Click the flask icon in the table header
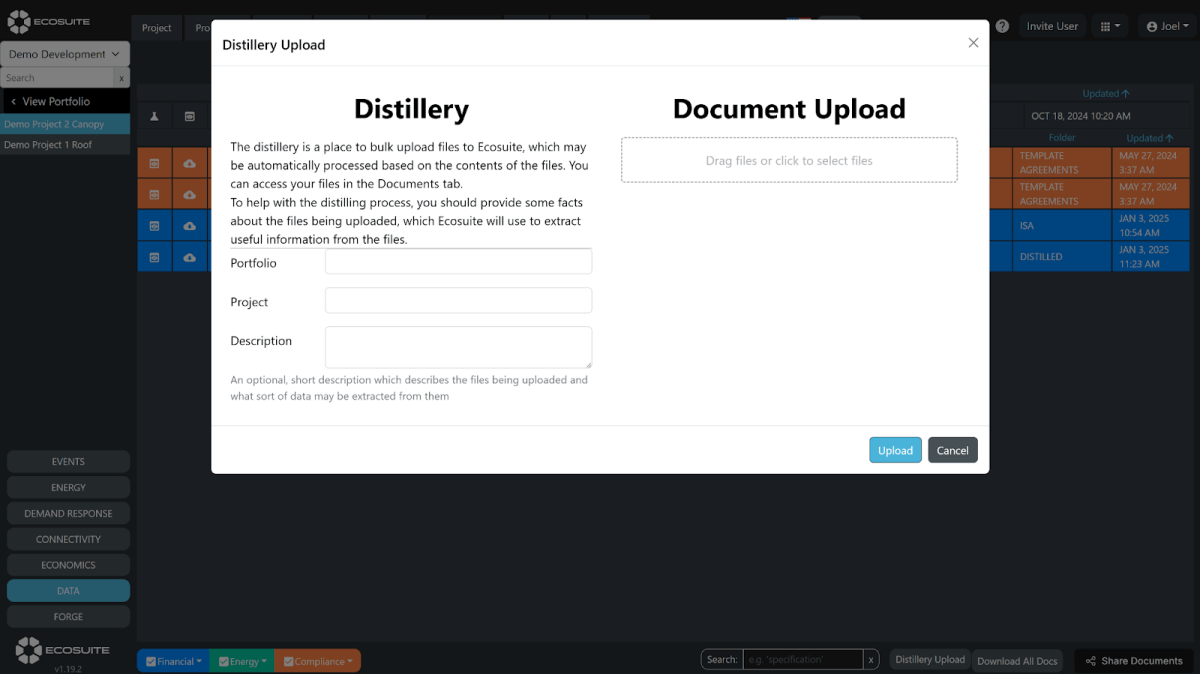1200x674 pixels. click(155, 116)
